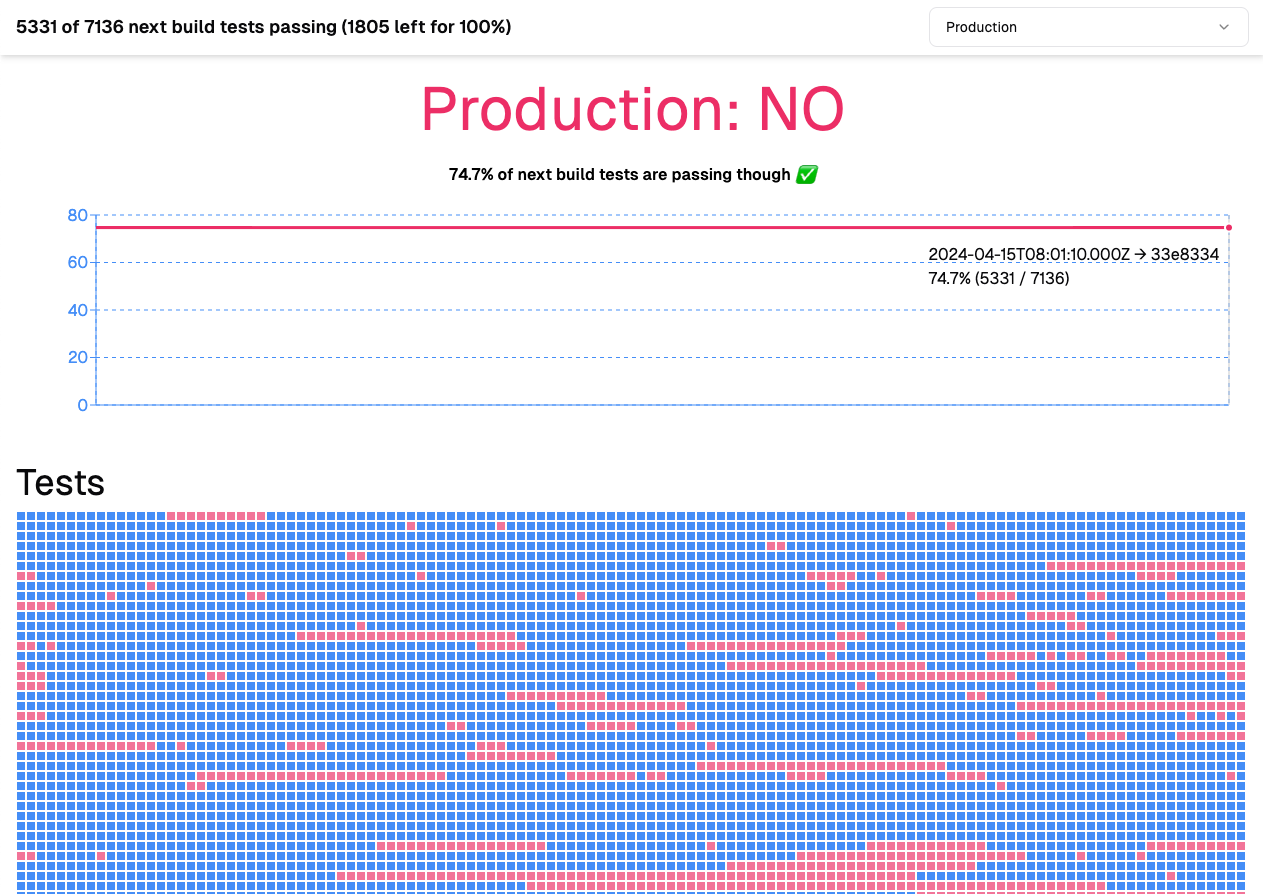Click the chevron arrow in Production selector
Image resolution: width=1263 pixels, height=894 pixels.
pyautogui.click(x=1224, y=27)
